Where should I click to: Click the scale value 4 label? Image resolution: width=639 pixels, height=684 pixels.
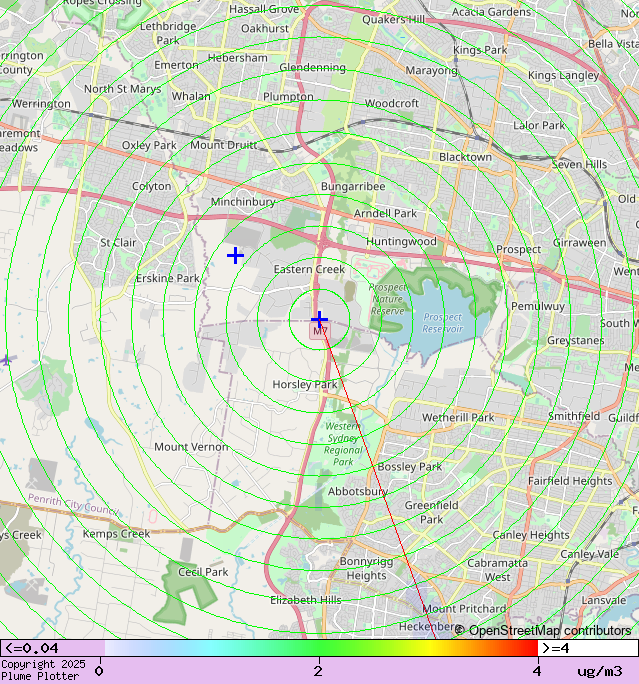click(537, 671)
